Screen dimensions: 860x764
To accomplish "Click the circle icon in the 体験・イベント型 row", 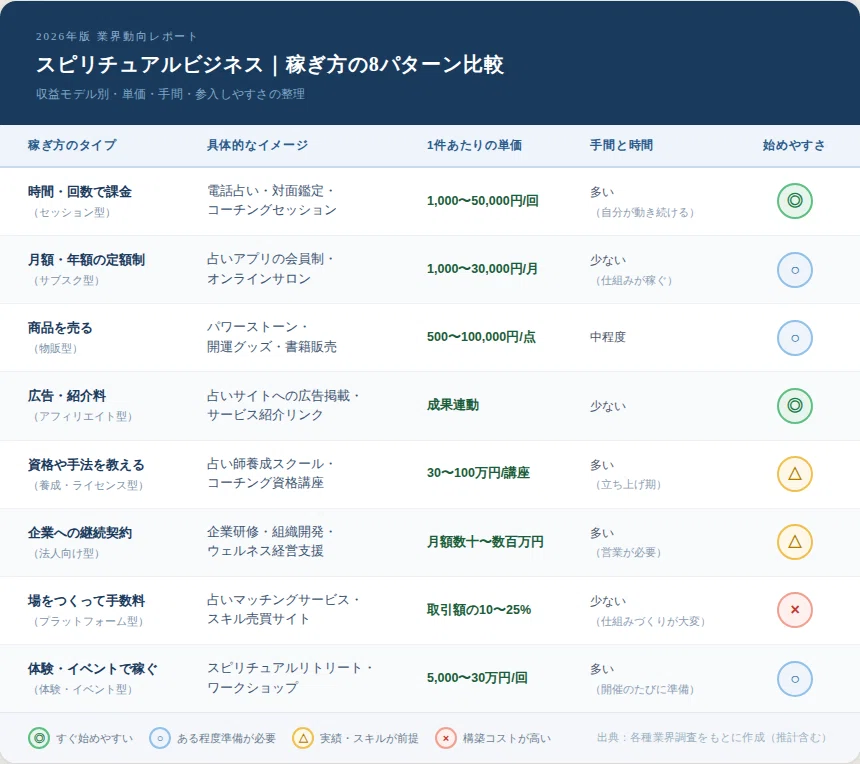I will [794, 679].
